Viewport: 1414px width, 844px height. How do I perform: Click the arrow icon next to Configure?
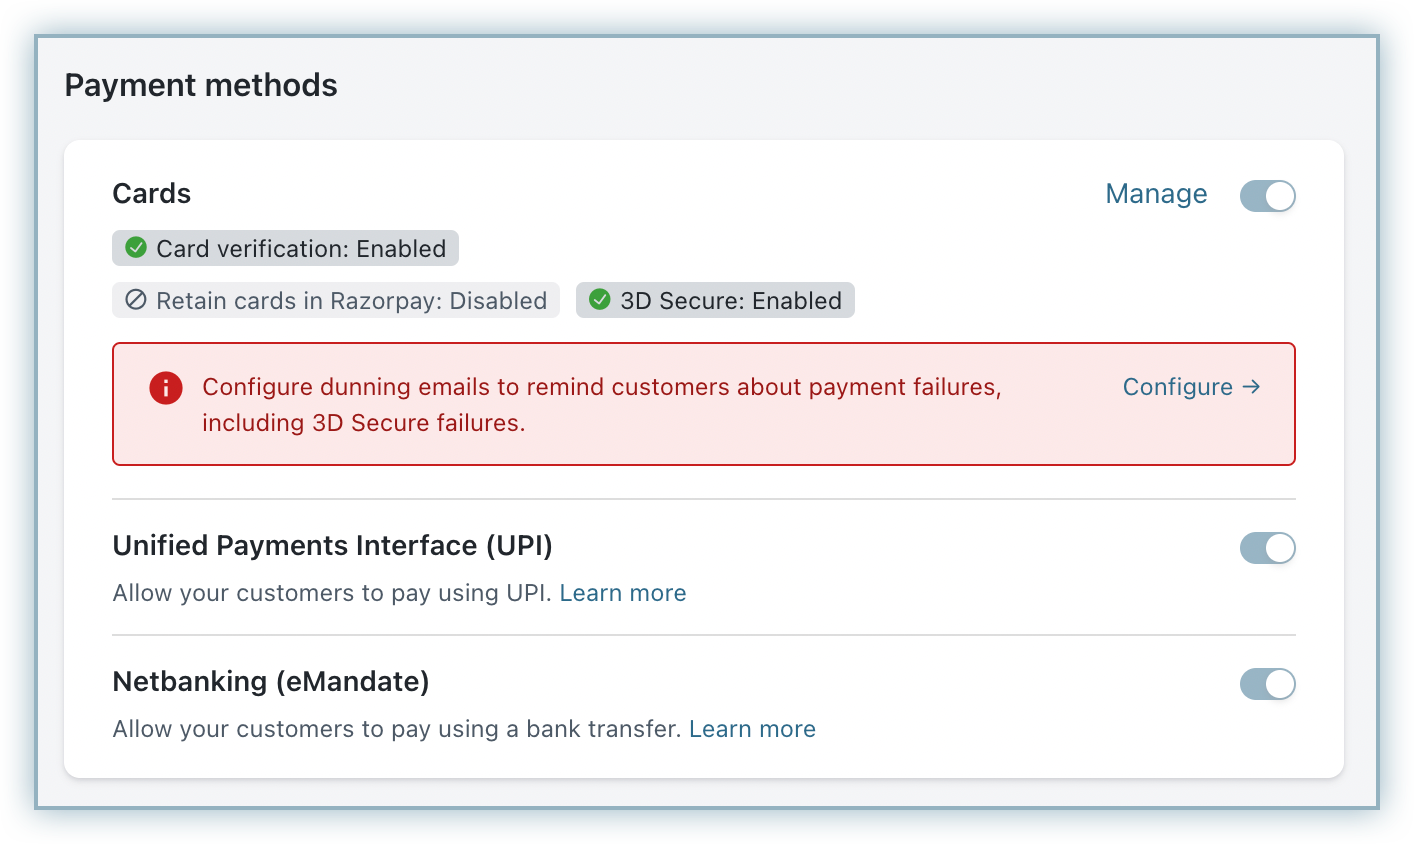[1251, 387]
